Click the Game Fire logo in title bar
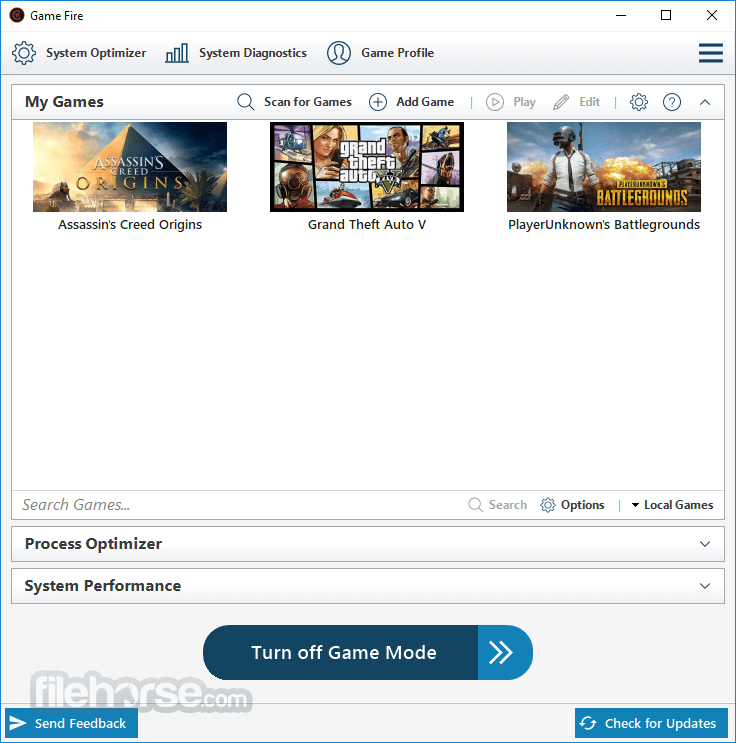This screenshot has width=736, height=743. pyautogui.click(x=17, y=16)
